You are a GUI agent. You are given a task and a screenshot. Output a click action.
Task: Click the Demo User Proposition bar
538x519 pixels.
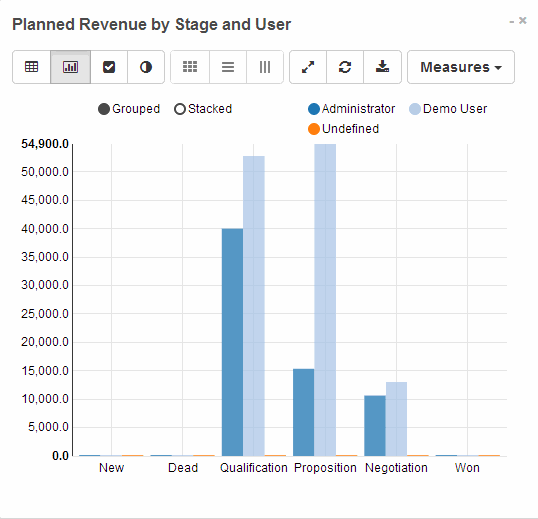325,300
